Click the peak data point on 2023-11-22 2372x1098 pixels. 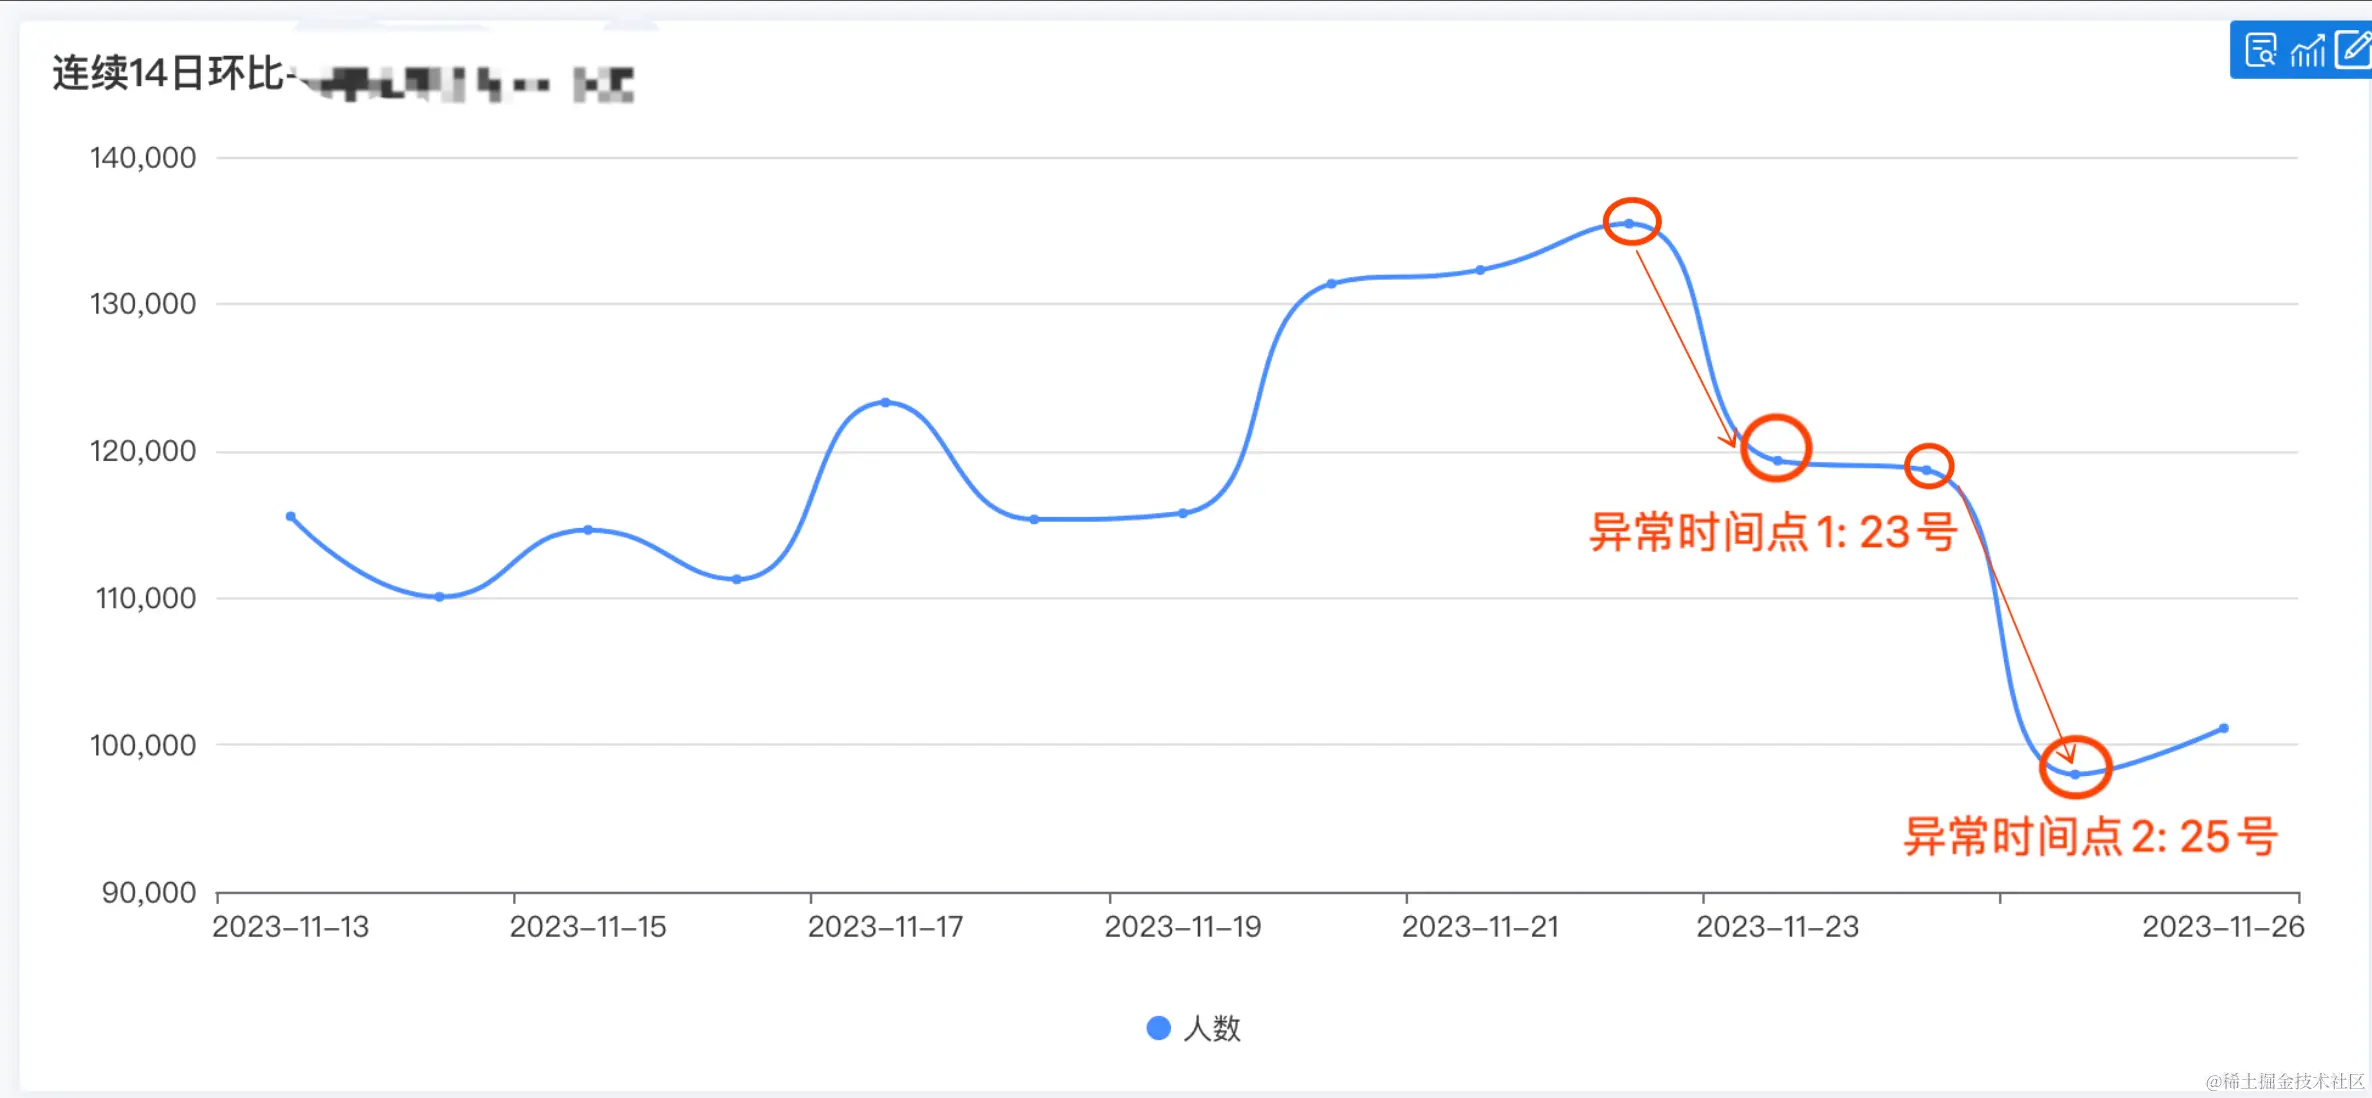[x=1629, y=224]
